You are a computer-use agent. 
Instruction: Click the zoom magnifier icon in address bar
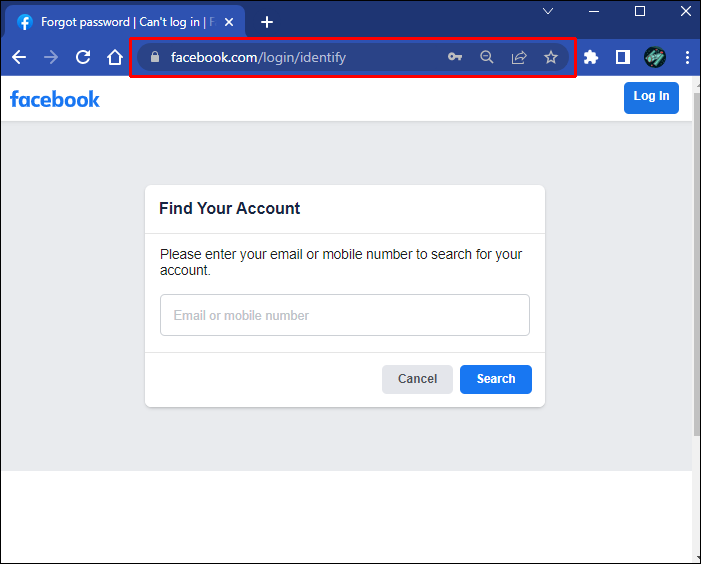tap(487, 57)
